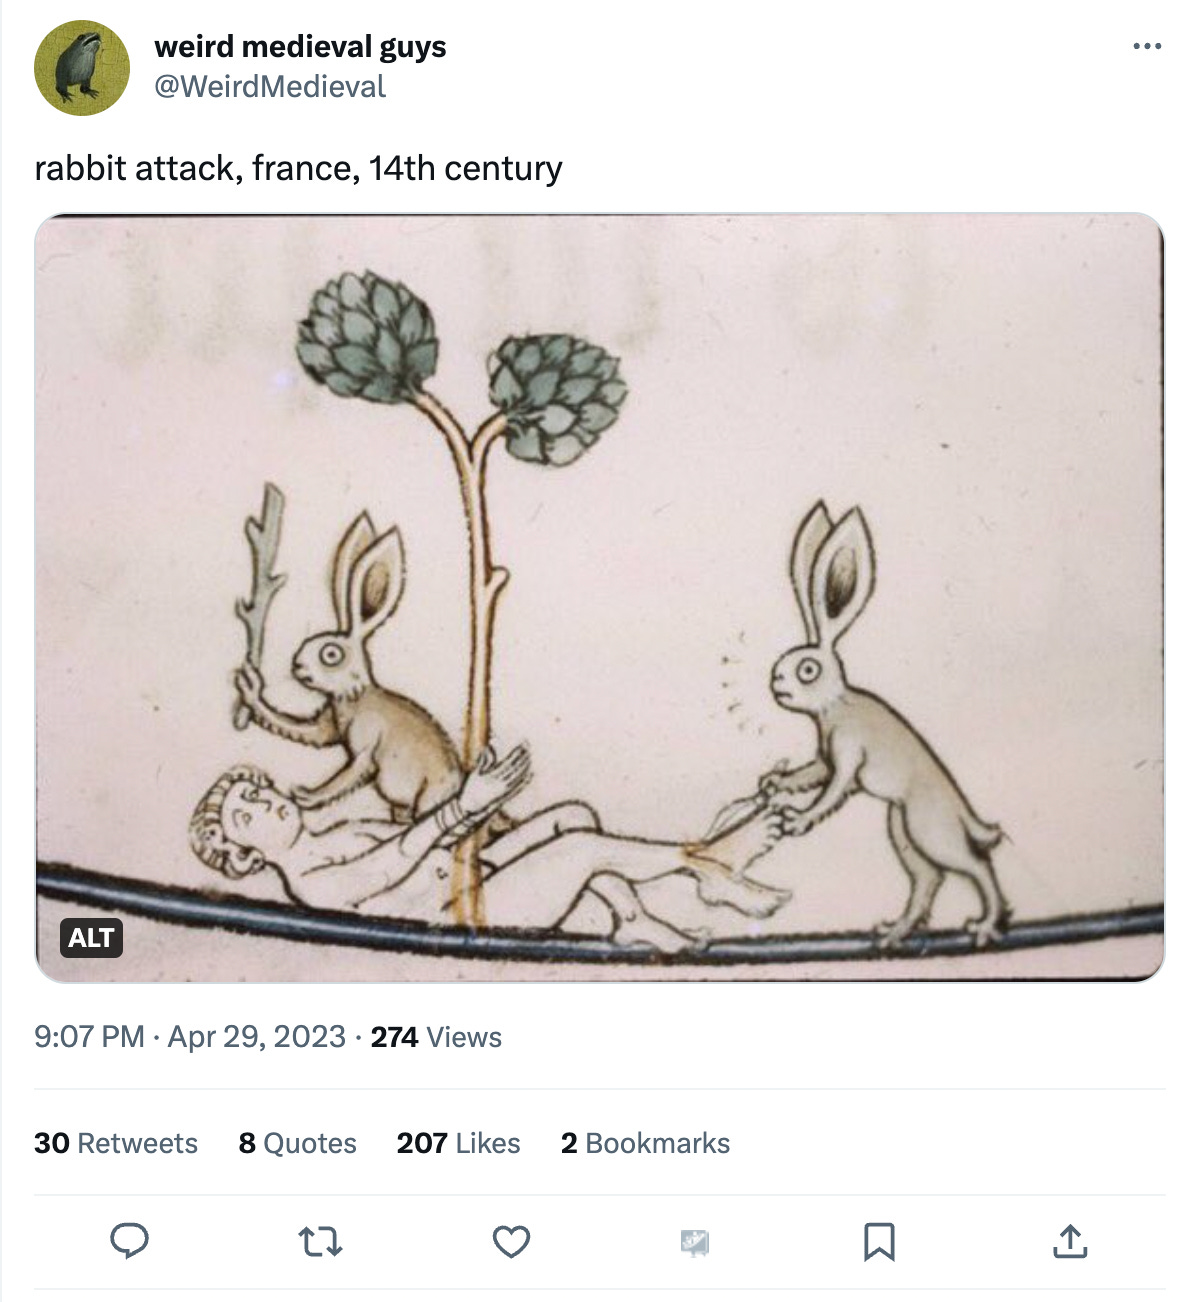Click the 274 Views count
Viewport: 1184px width, 1302px height.
436,1037
